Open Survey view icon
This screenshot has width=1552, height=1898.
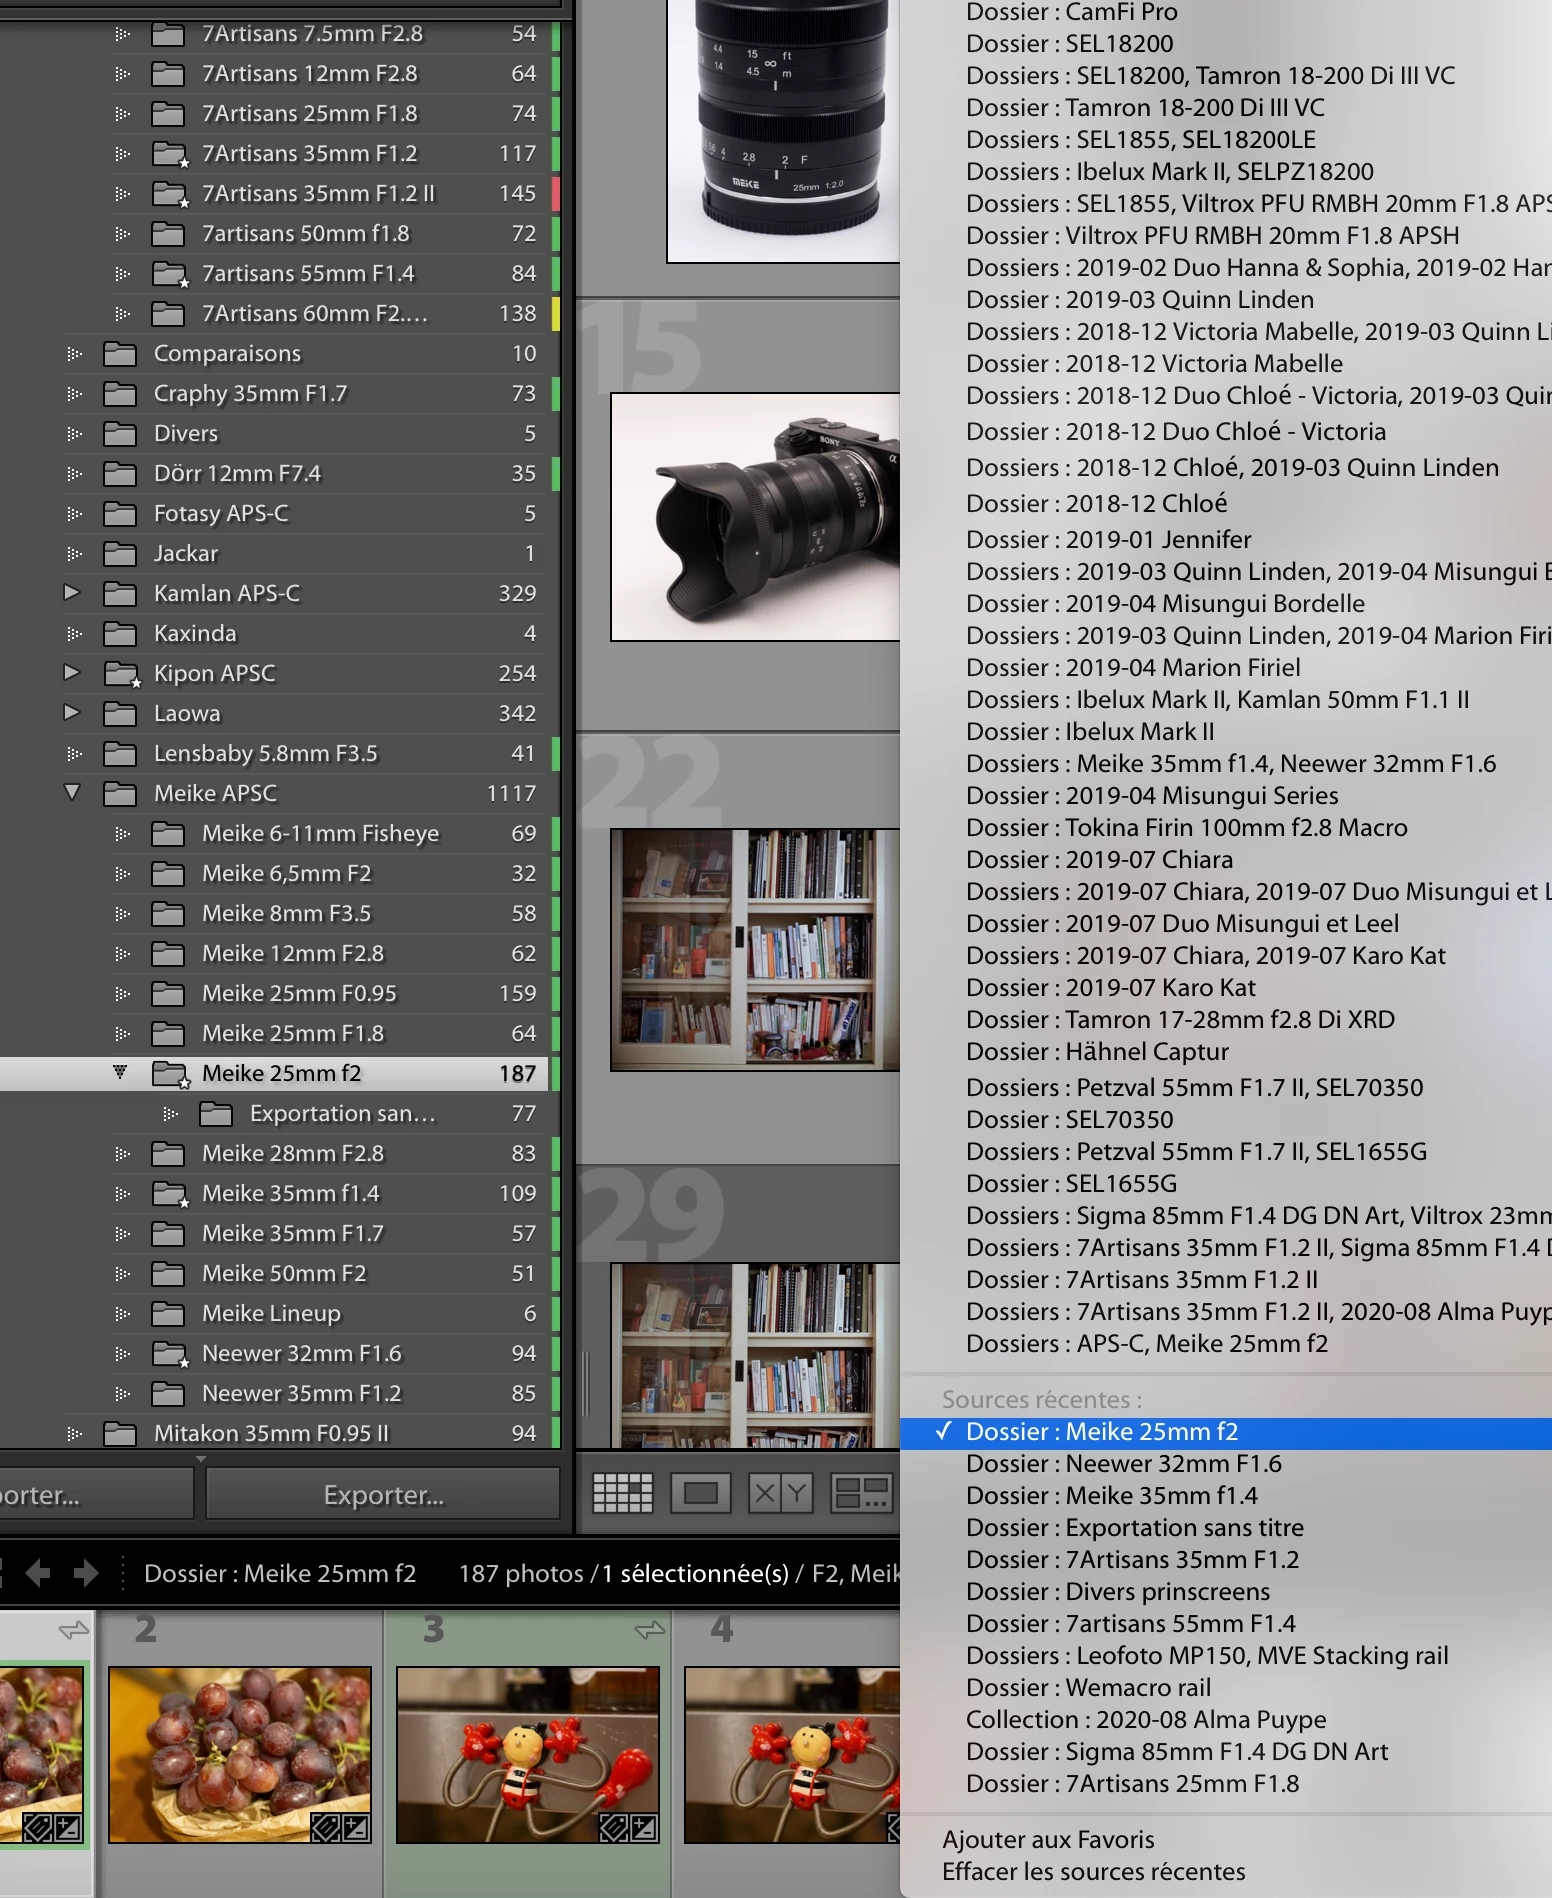pyautogui.click(x=862, y=1494)
